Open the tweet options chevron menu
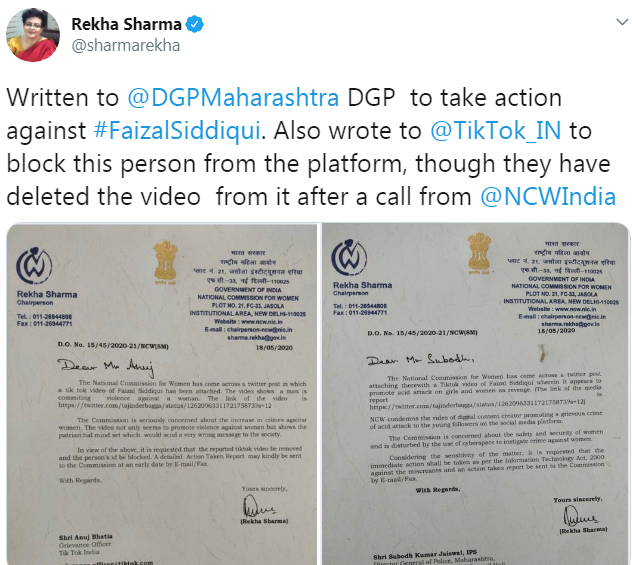632x565 pixels. coord(622,22)
